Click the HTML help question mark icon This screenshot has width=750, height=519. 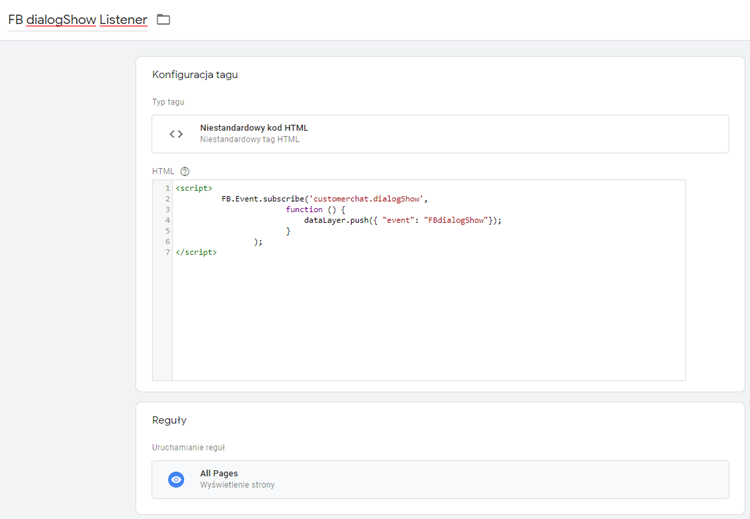coord(185,171)
